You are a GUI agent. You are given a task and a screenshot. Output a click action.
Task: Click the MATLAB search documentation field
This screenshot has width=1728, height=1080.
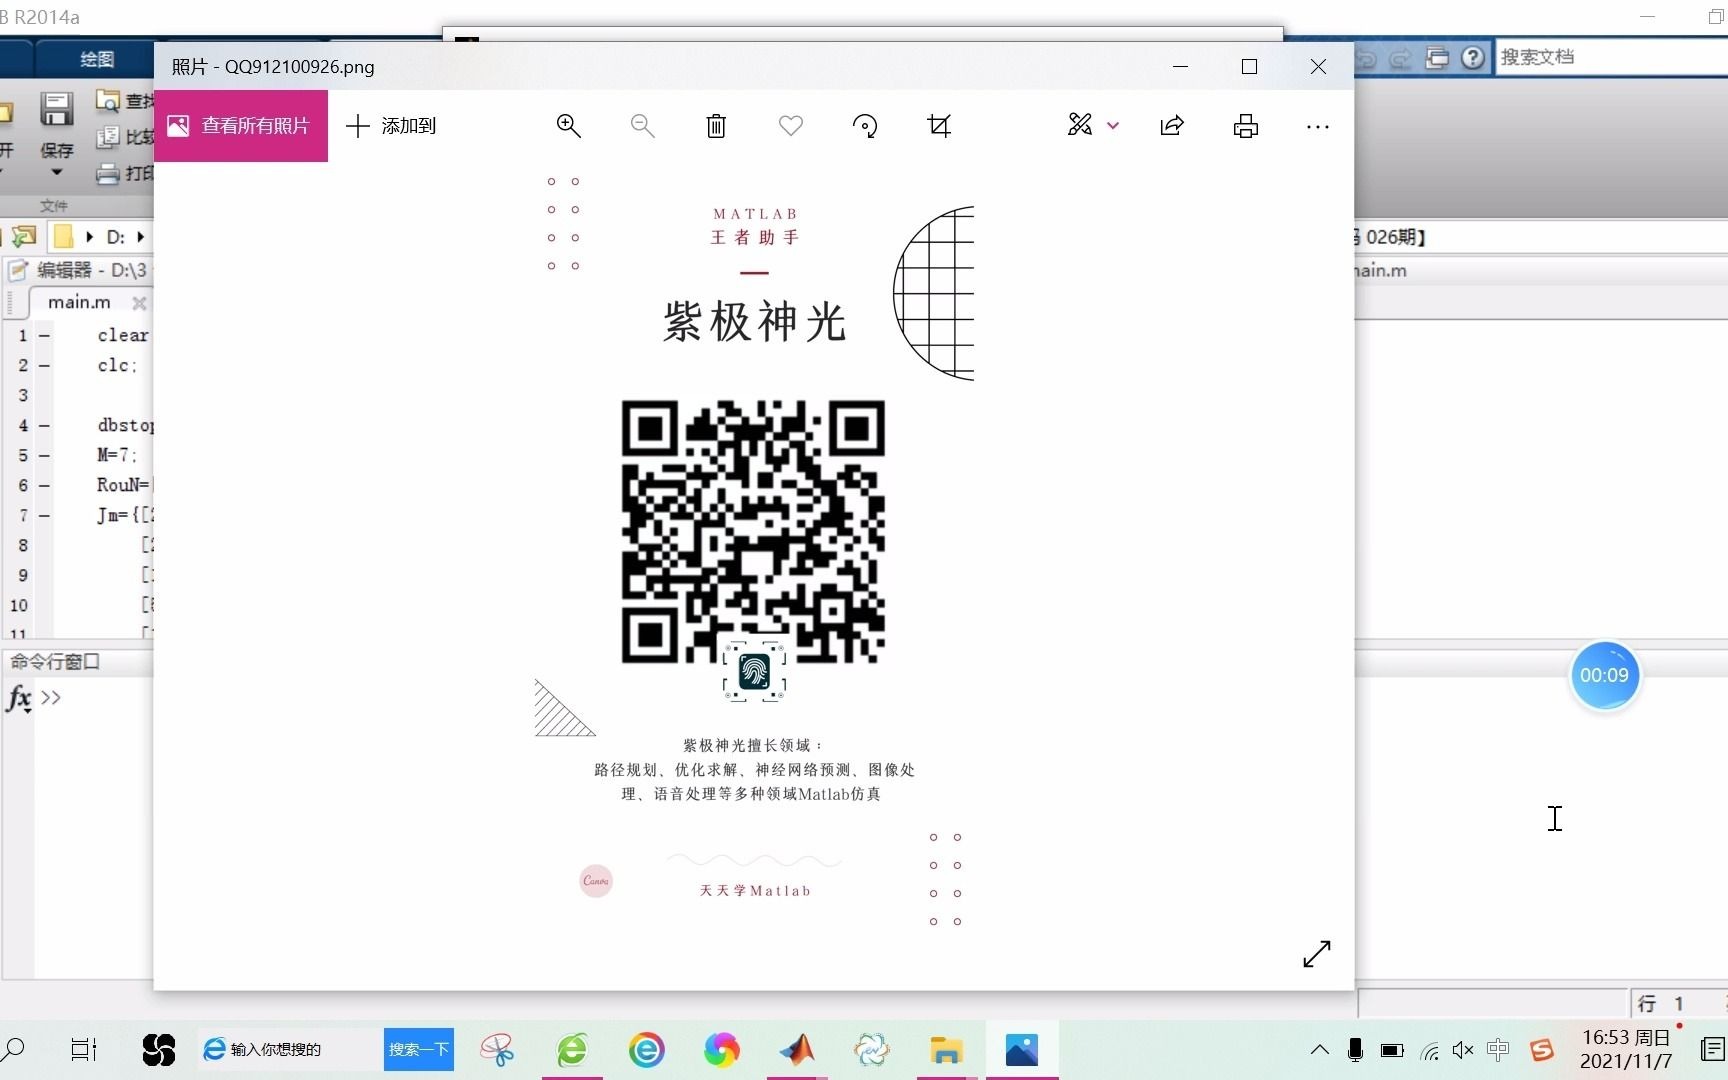tap(1612, 57)
